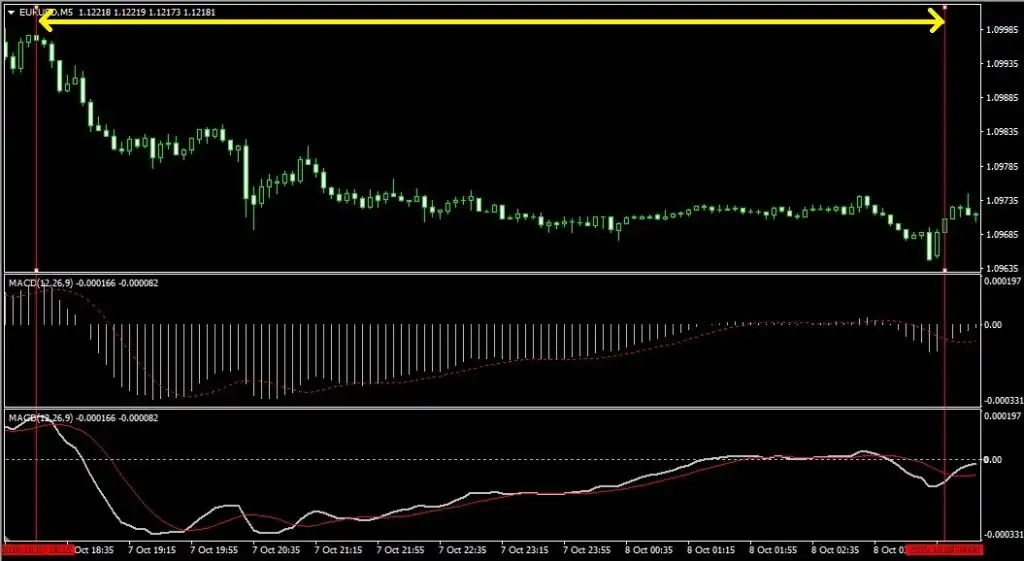Click the 8 Oct 01:15 time label
This screenshot has width=1024, height=561.
711,550
